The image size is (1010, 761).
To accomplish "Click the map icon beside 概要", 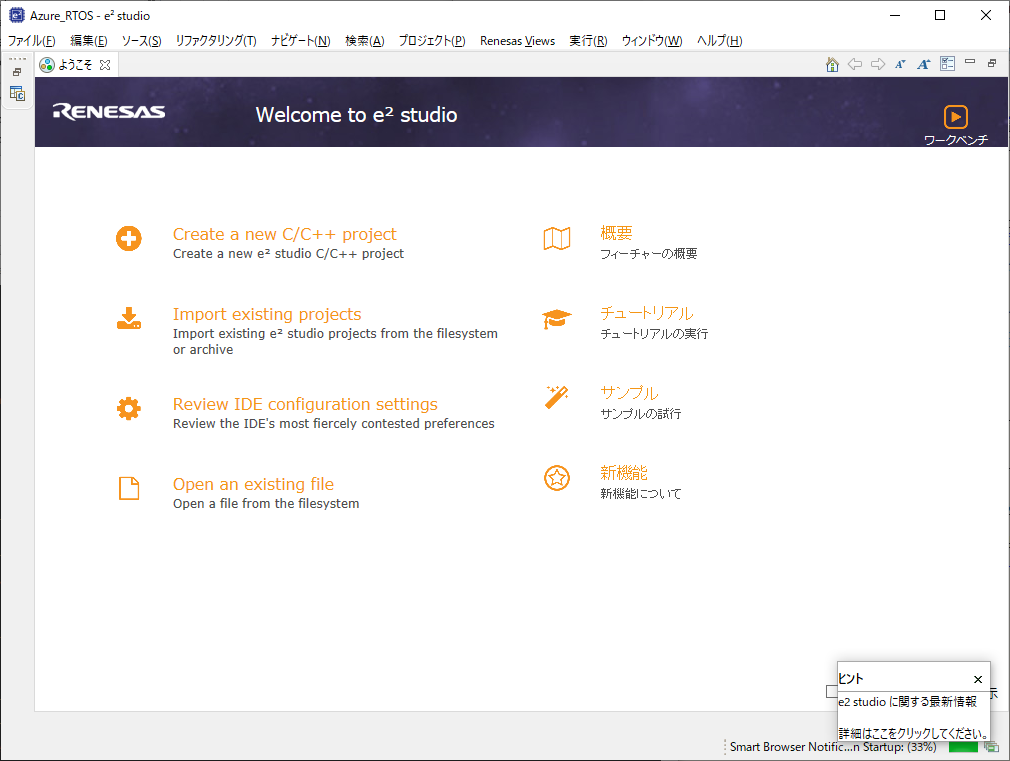I will [557, 238].
